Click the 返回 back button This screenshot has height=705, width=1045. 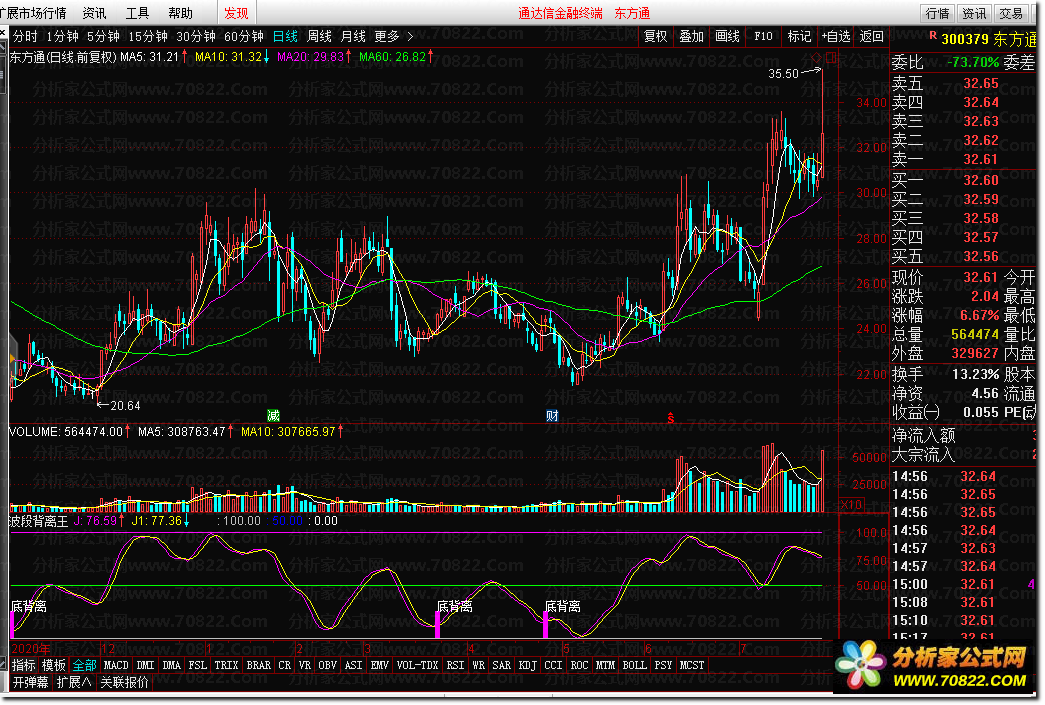pyautogui.click(x=871, y=37)
